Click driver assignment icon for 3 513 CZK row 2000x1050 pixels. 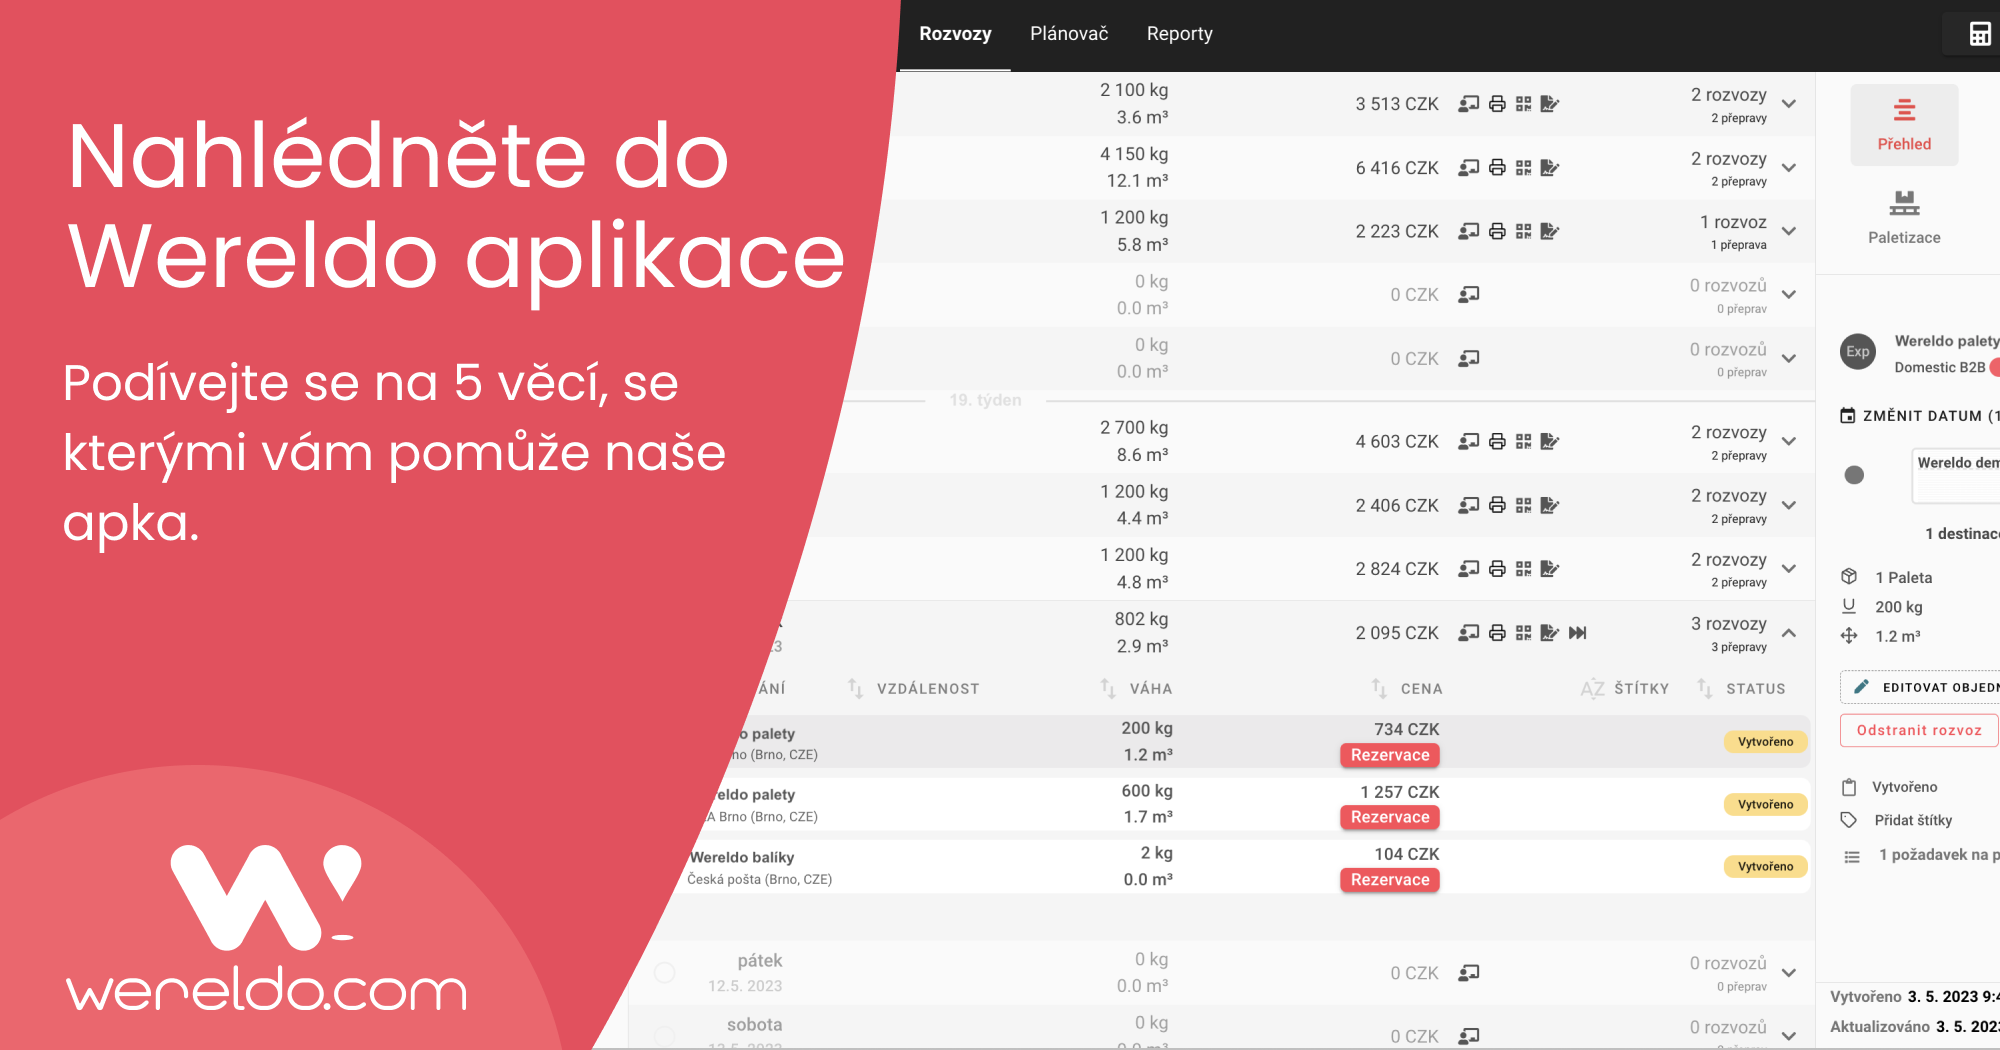coord(1468,104)
